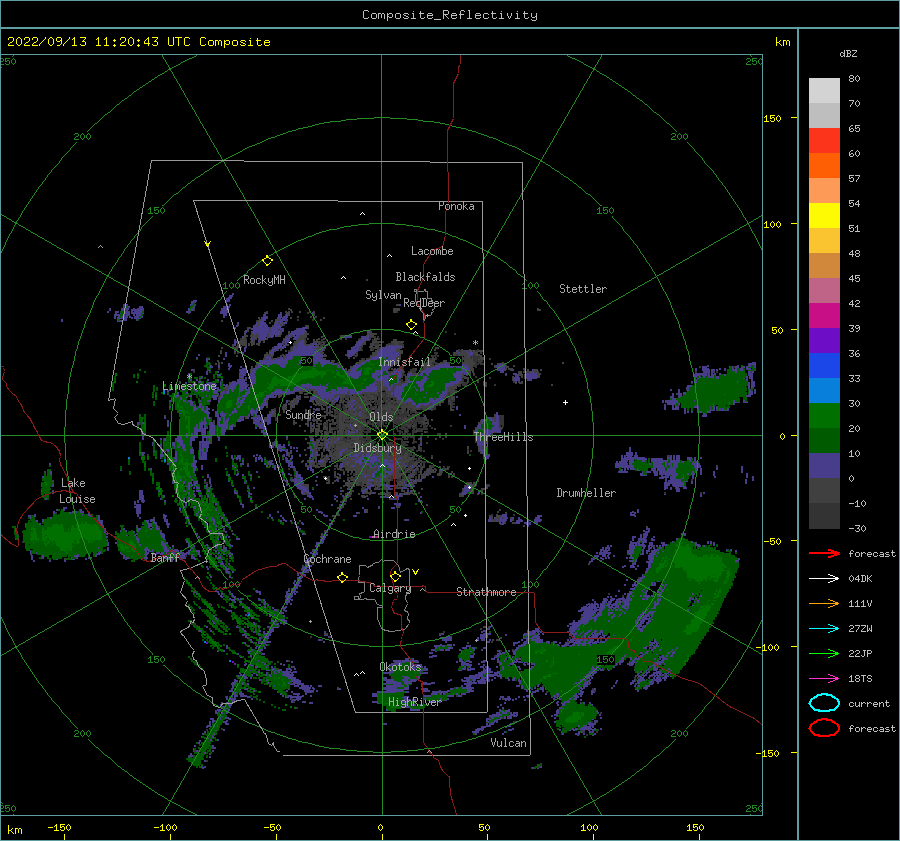Screen dimensions: 900x841
Task: Click the yellow diamond marker near RockyMH
Action: tap(267, 261)
